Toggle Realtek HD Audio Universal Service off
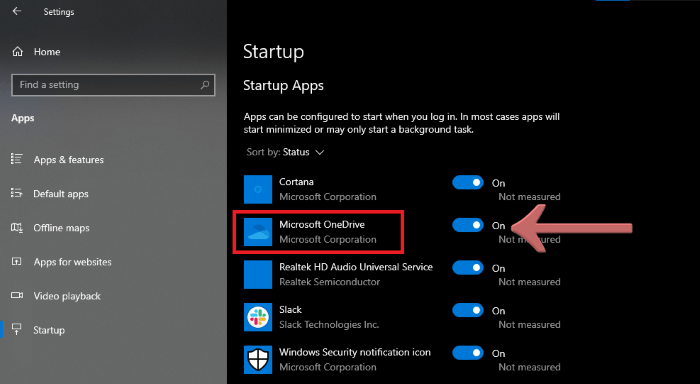 pyautogui.click(x=467, y=268)
